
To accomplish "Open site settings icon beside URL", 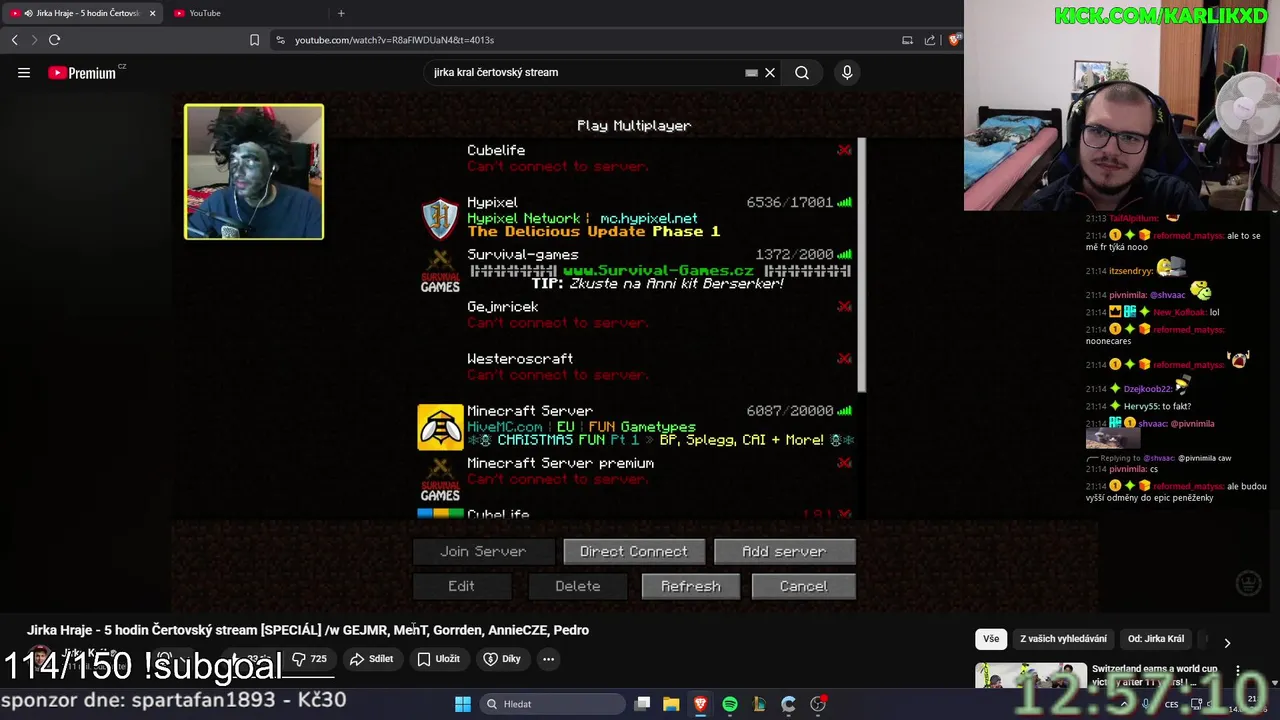I will (280, 40).
